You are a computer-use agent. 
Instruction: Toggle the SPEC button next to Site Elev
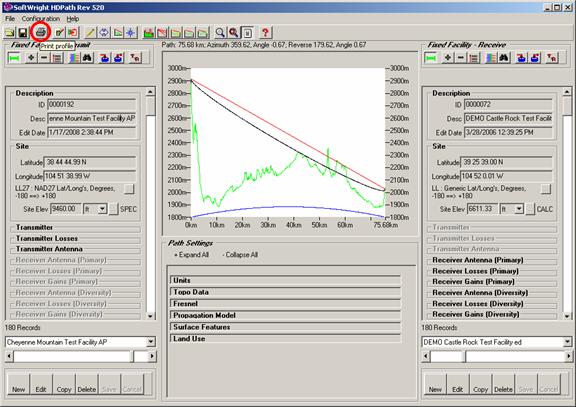[113, 209]
